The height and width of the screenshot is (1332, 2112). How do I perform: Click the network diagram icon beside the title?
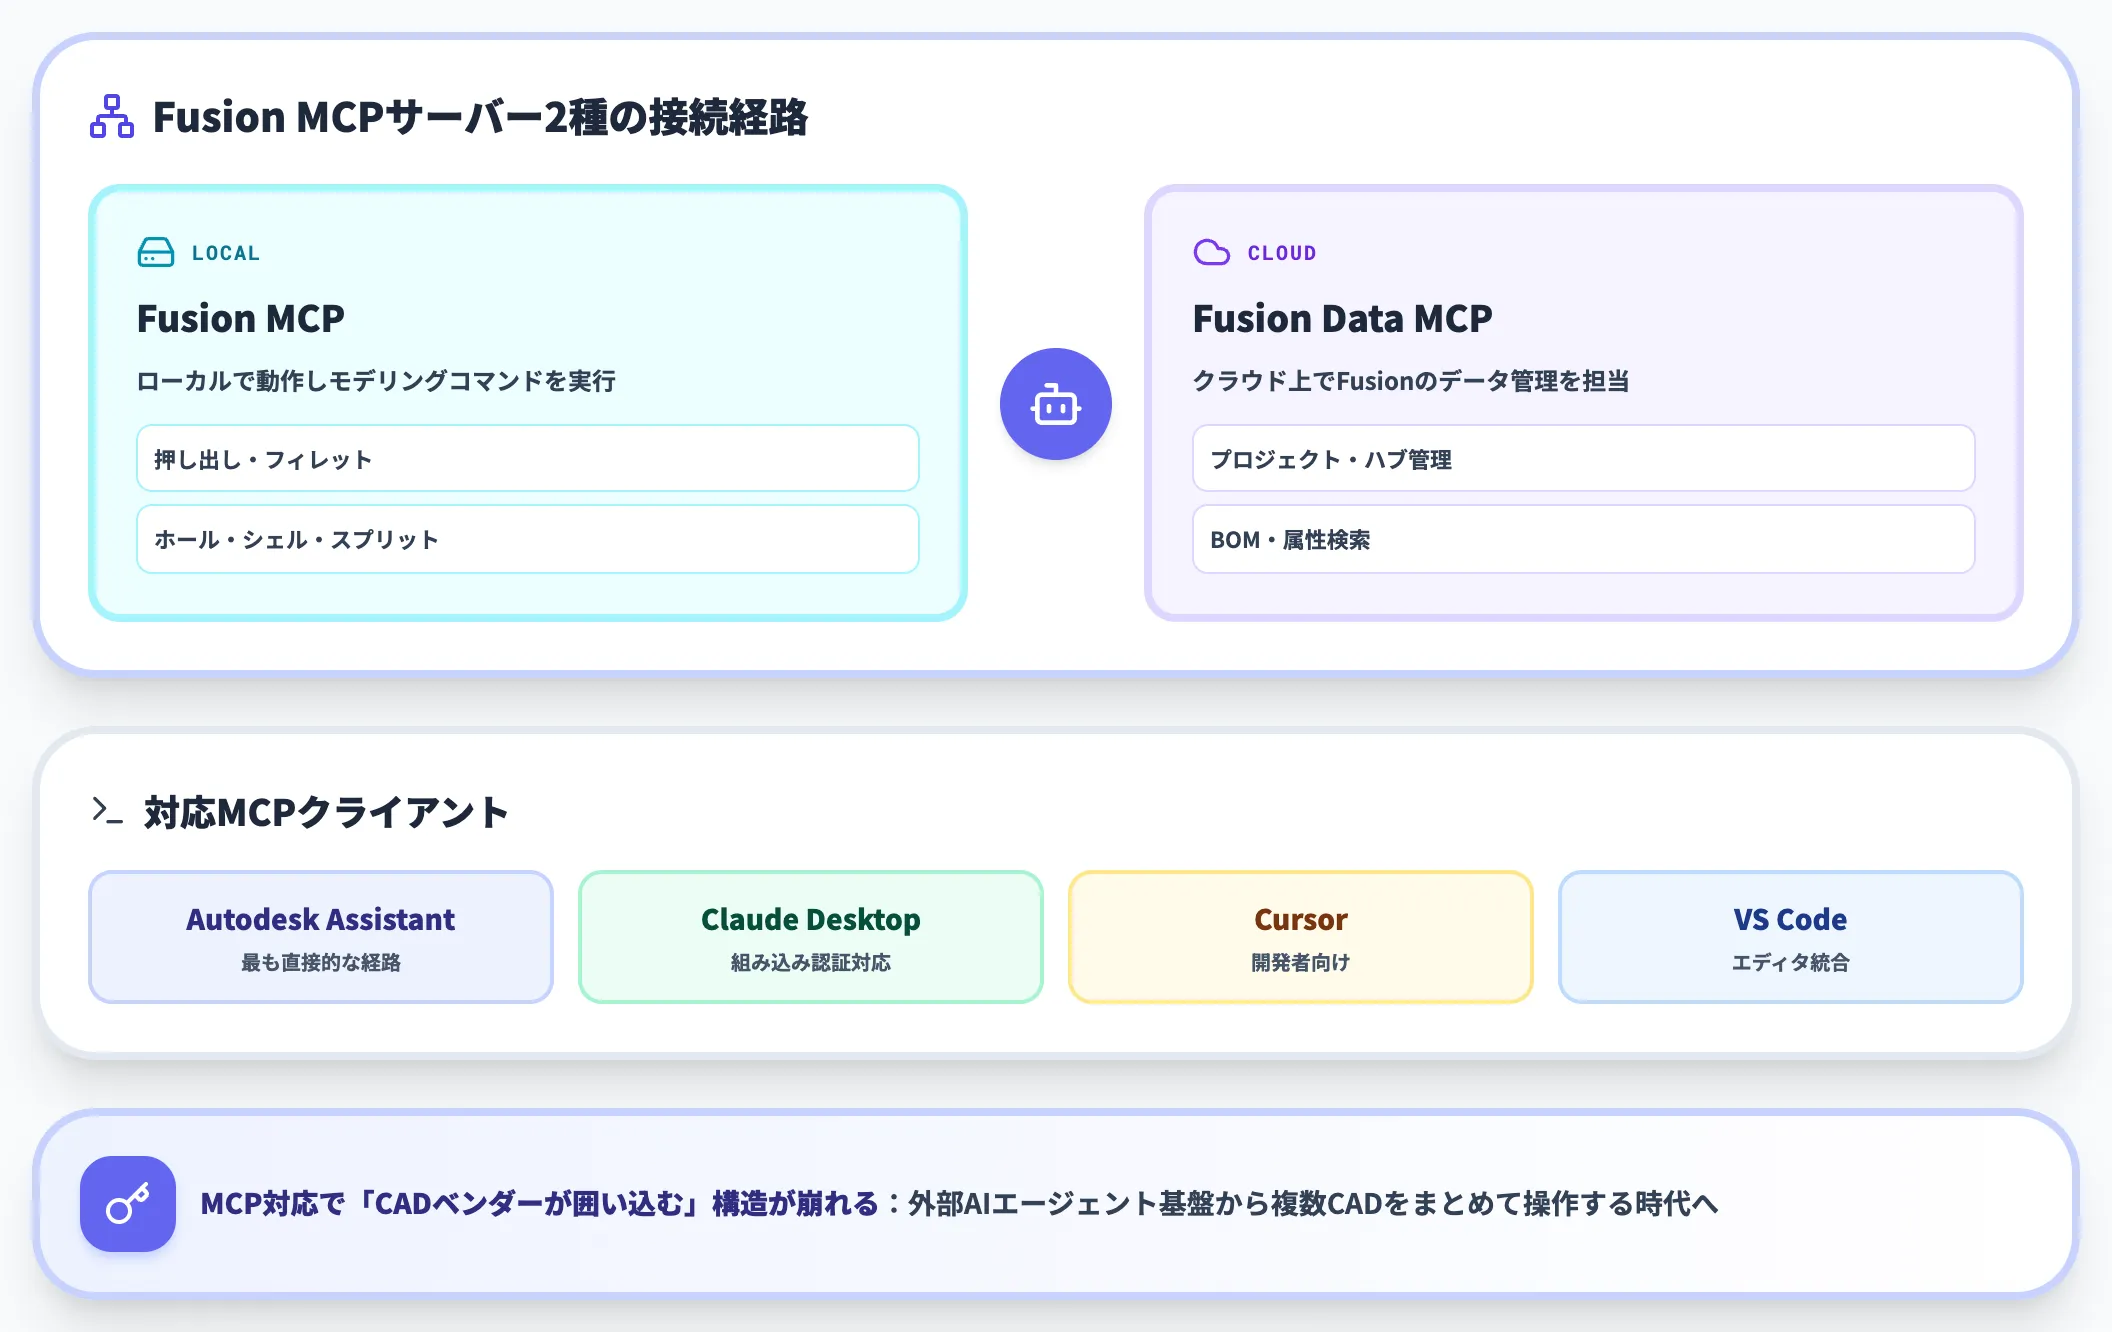pos(112,116)
